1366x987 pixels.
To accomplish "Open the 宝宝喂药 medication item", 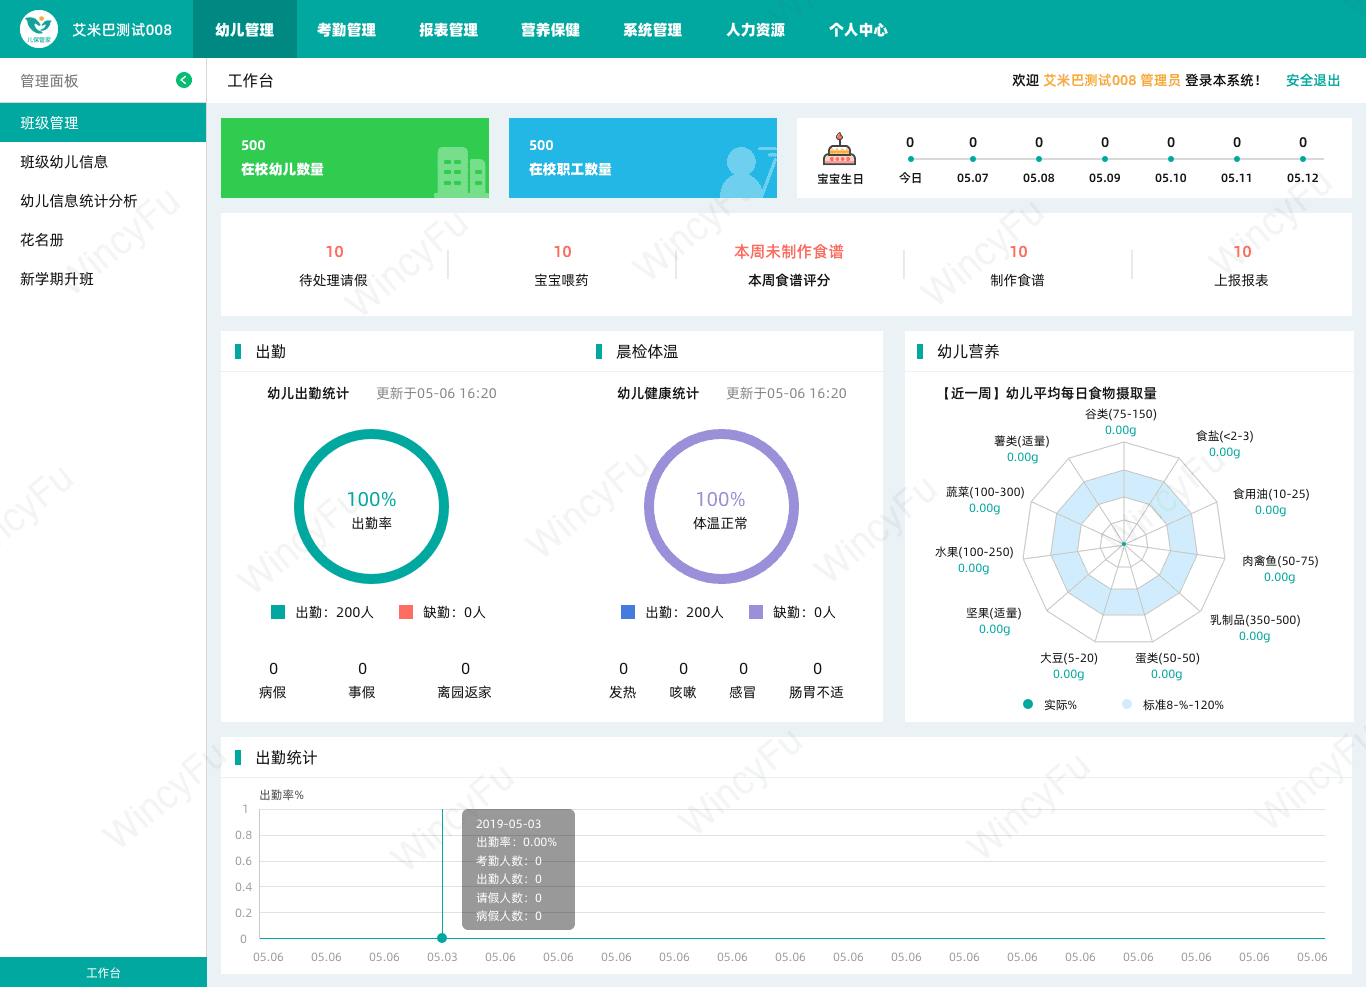I will 562,265.
